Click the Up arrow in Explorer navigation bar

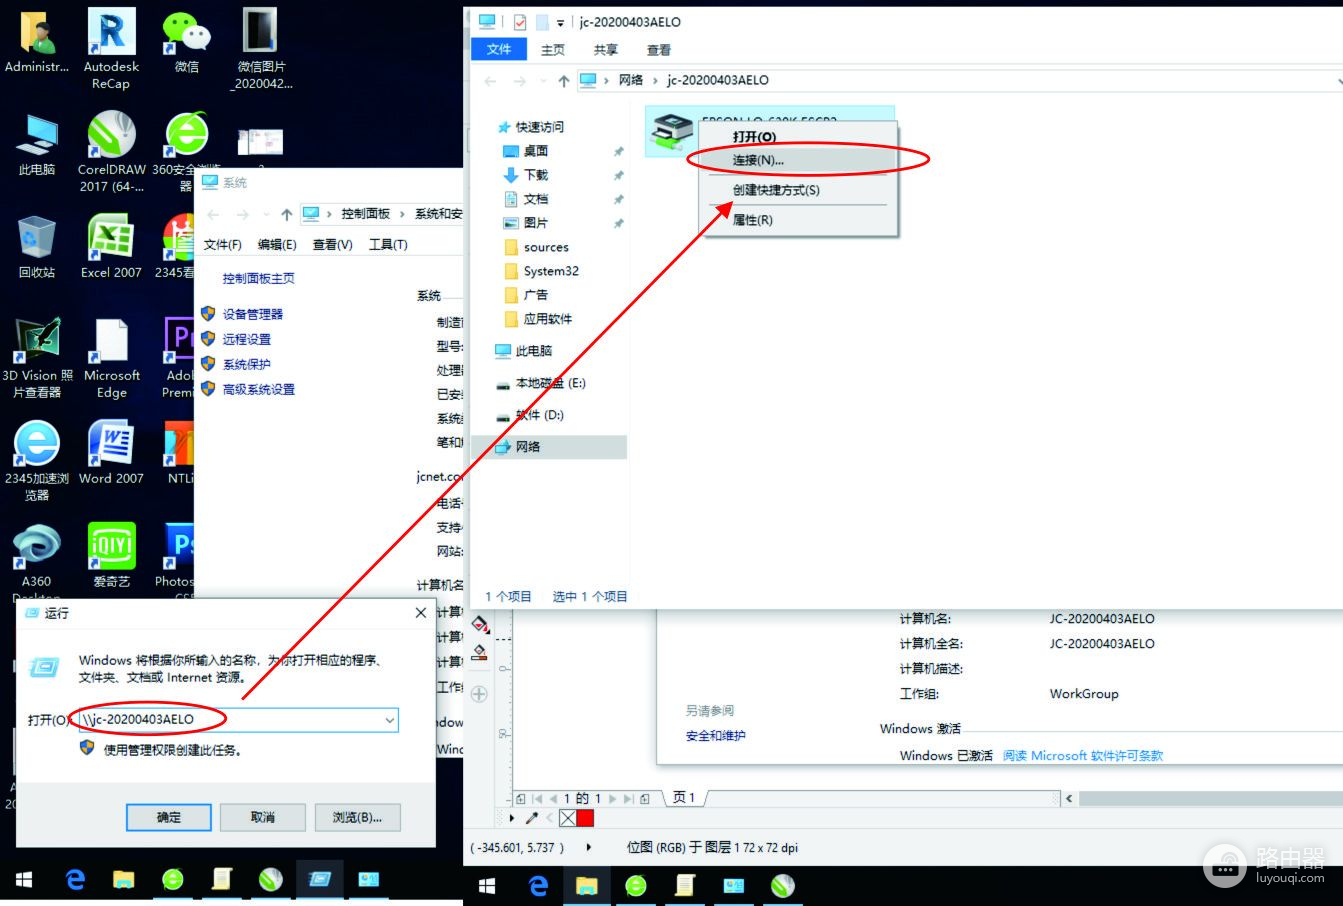[x=563, y=80]
